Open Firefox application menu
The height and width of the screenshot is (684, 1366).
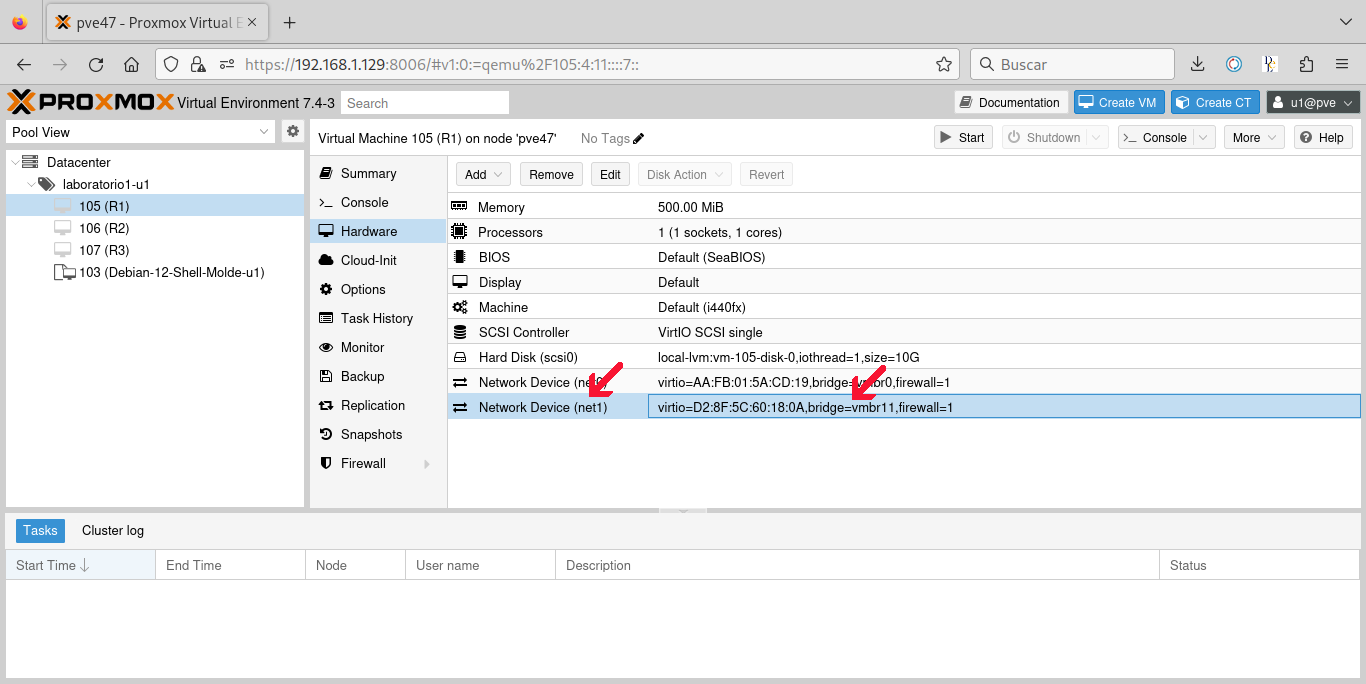[1342, 64]
